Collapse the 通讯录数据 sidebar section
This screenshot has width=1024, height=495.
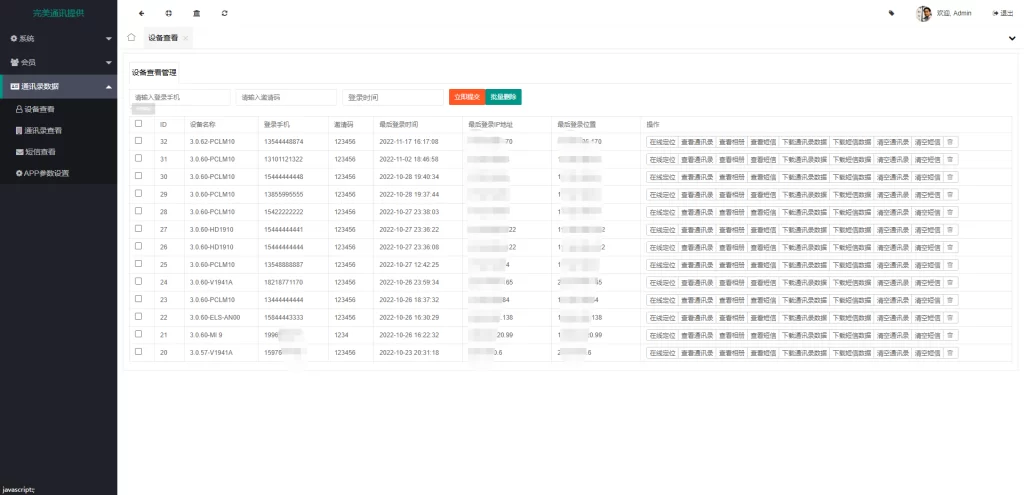[x=58, y=86]
